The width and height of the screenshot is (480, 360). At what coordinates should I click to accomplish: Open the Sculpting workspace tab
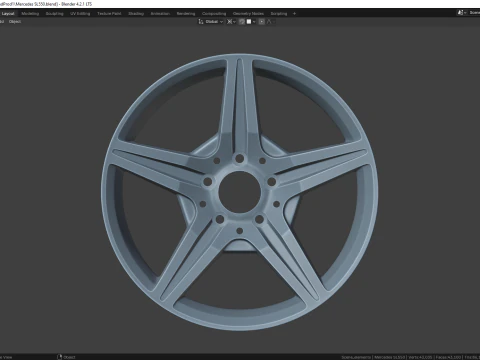point(54,14)
